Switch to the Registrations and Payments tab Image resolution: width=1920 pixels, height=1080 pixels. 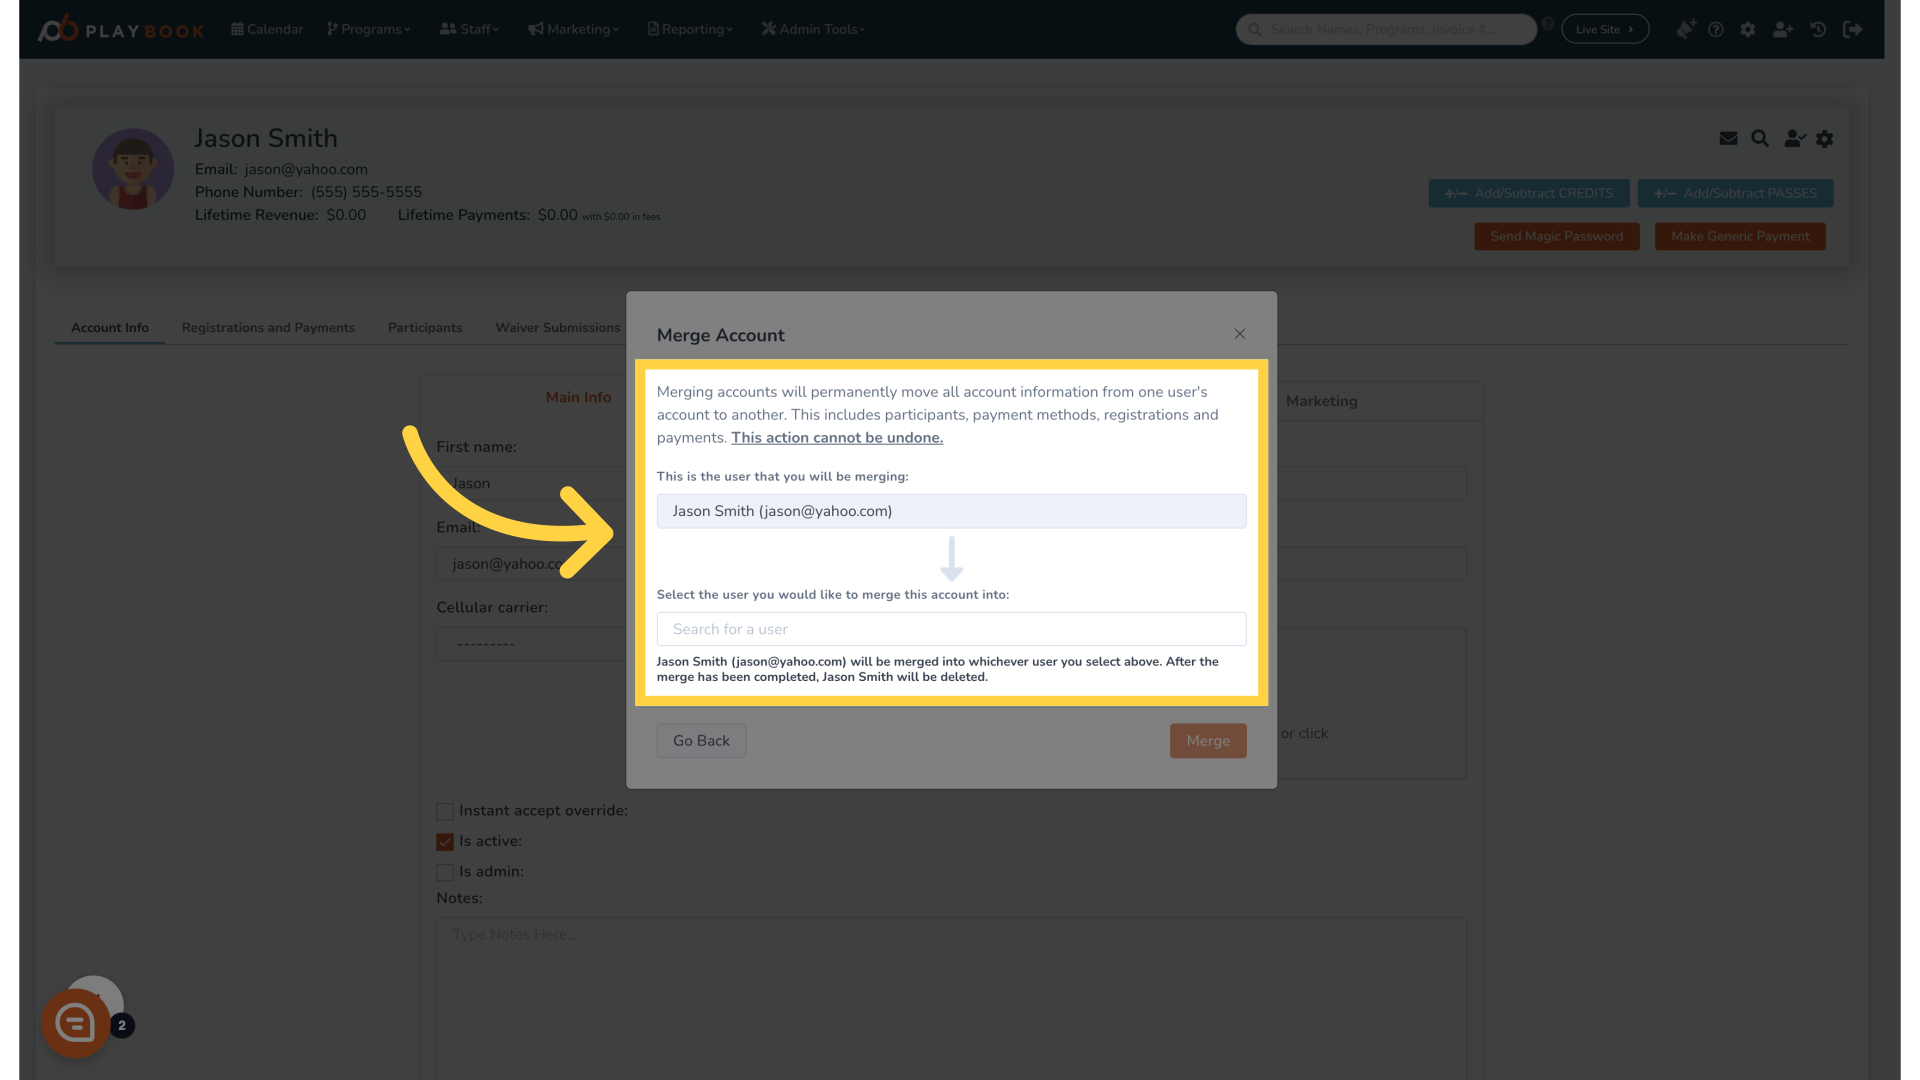click(268, 327)
